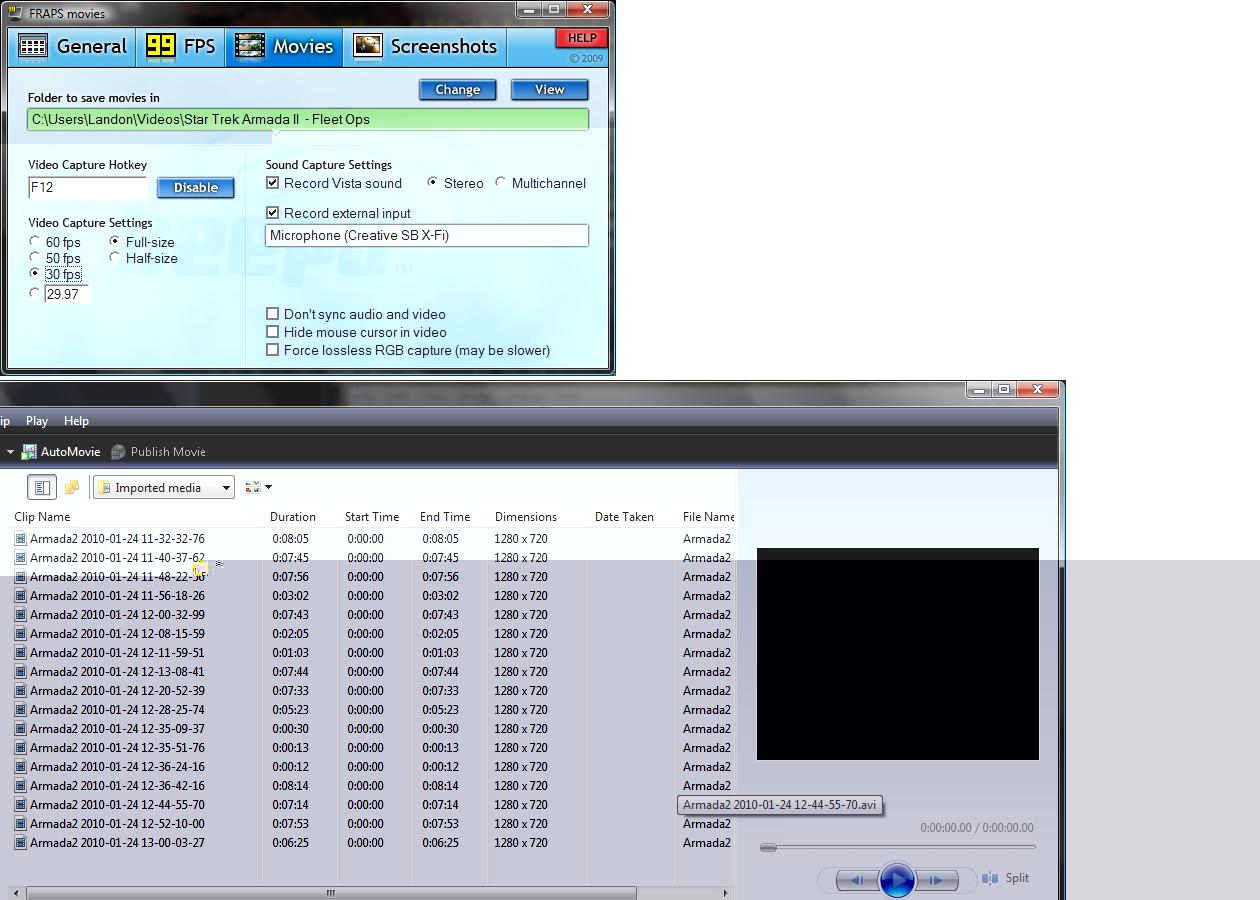This screenshot has width=1260, height=900.
Task: Expand the dropdown arrow left of AutoMovie
Action: pyautogui.click(x=10, y=452)
